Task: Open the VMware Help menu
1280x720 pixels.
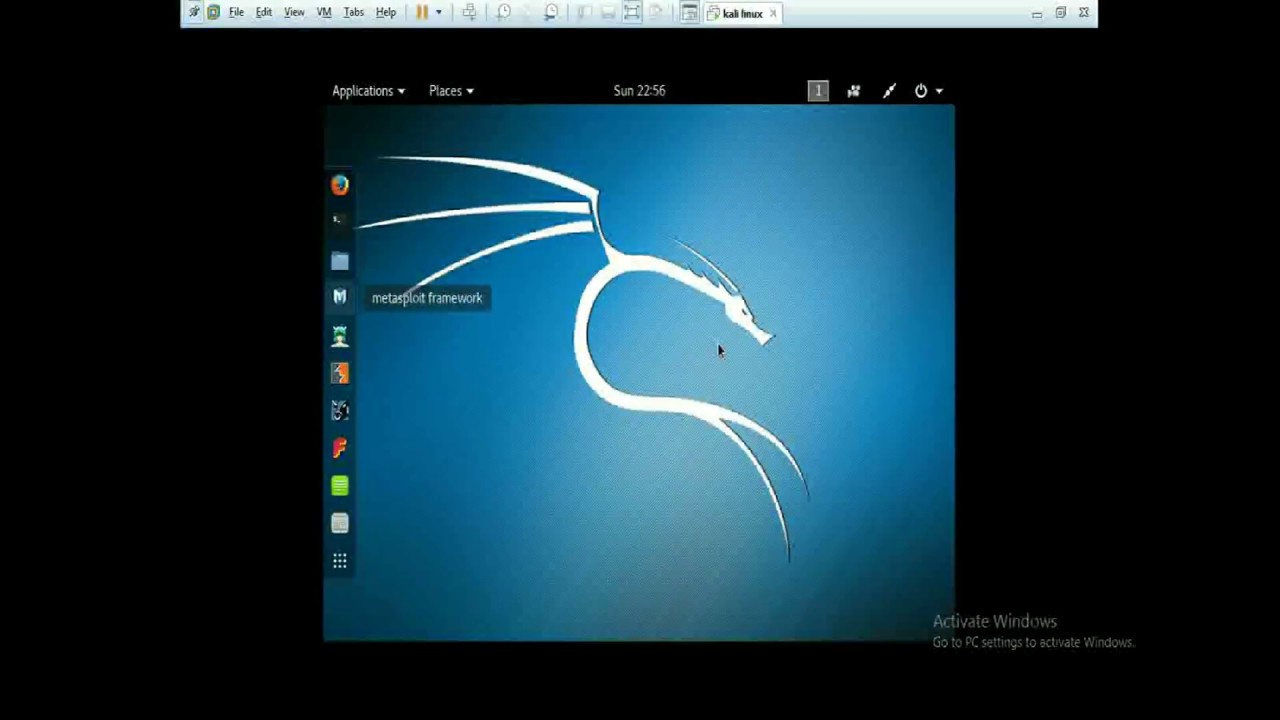Action: tap(386, 13)
